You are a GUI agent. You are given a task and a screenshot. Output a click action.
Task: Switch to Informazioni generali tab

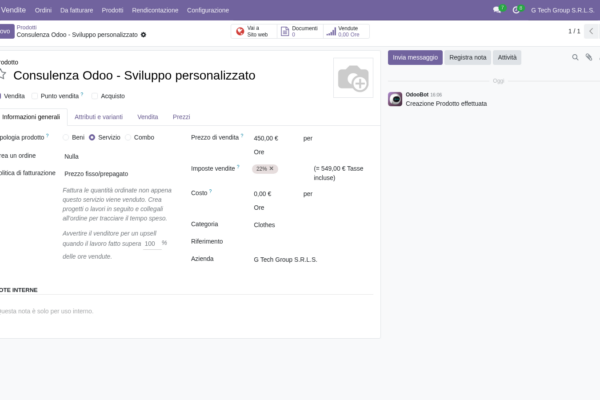[31, 117]
